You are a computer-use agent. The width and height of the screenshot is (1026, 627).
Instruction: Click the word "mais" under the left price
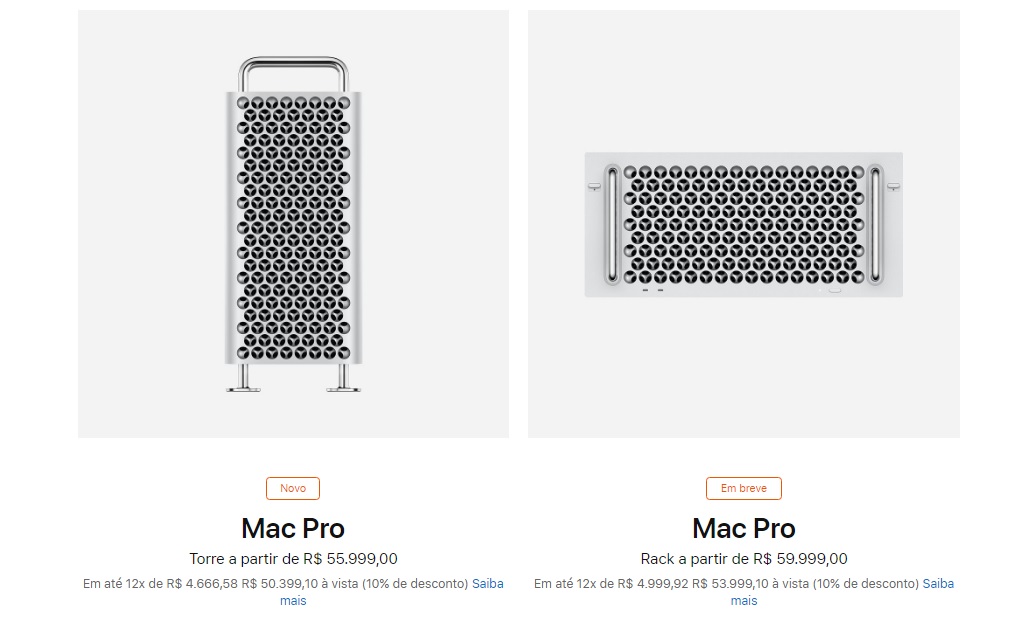click(292, 600)
